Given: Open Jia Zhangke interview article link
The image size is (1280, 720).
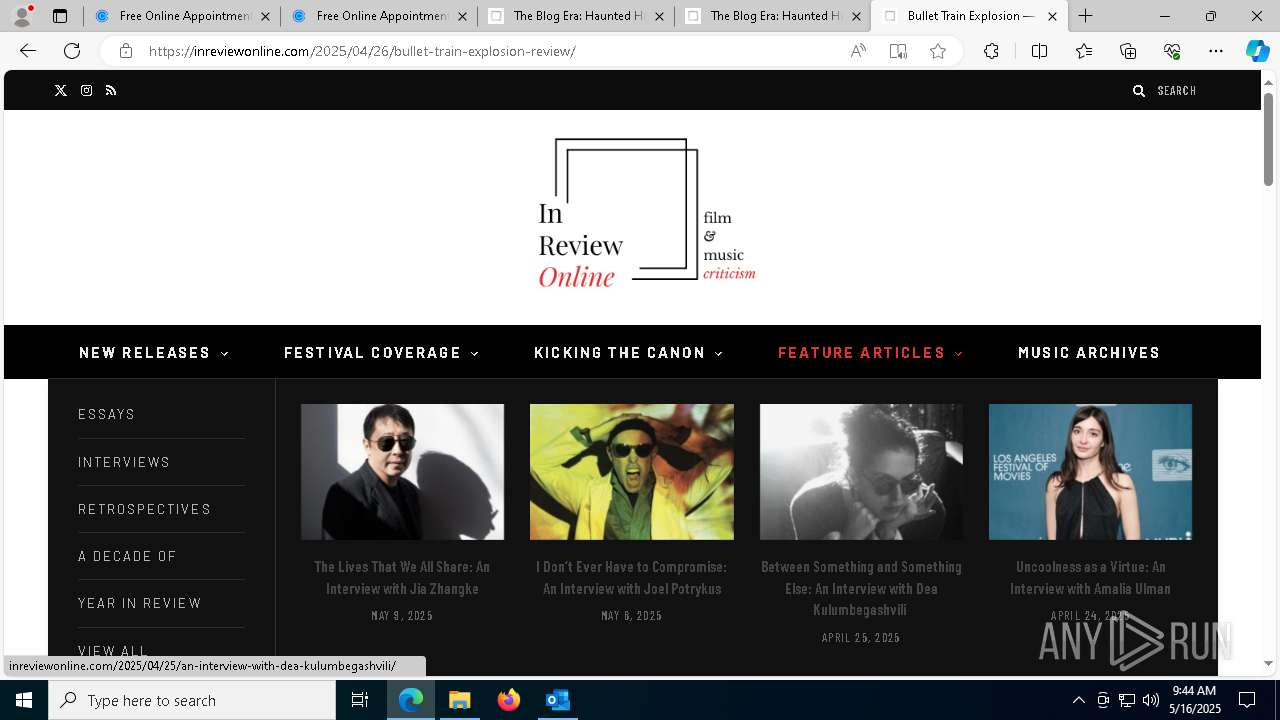Looking at the screenshot, I should click(x=402, y=578).
